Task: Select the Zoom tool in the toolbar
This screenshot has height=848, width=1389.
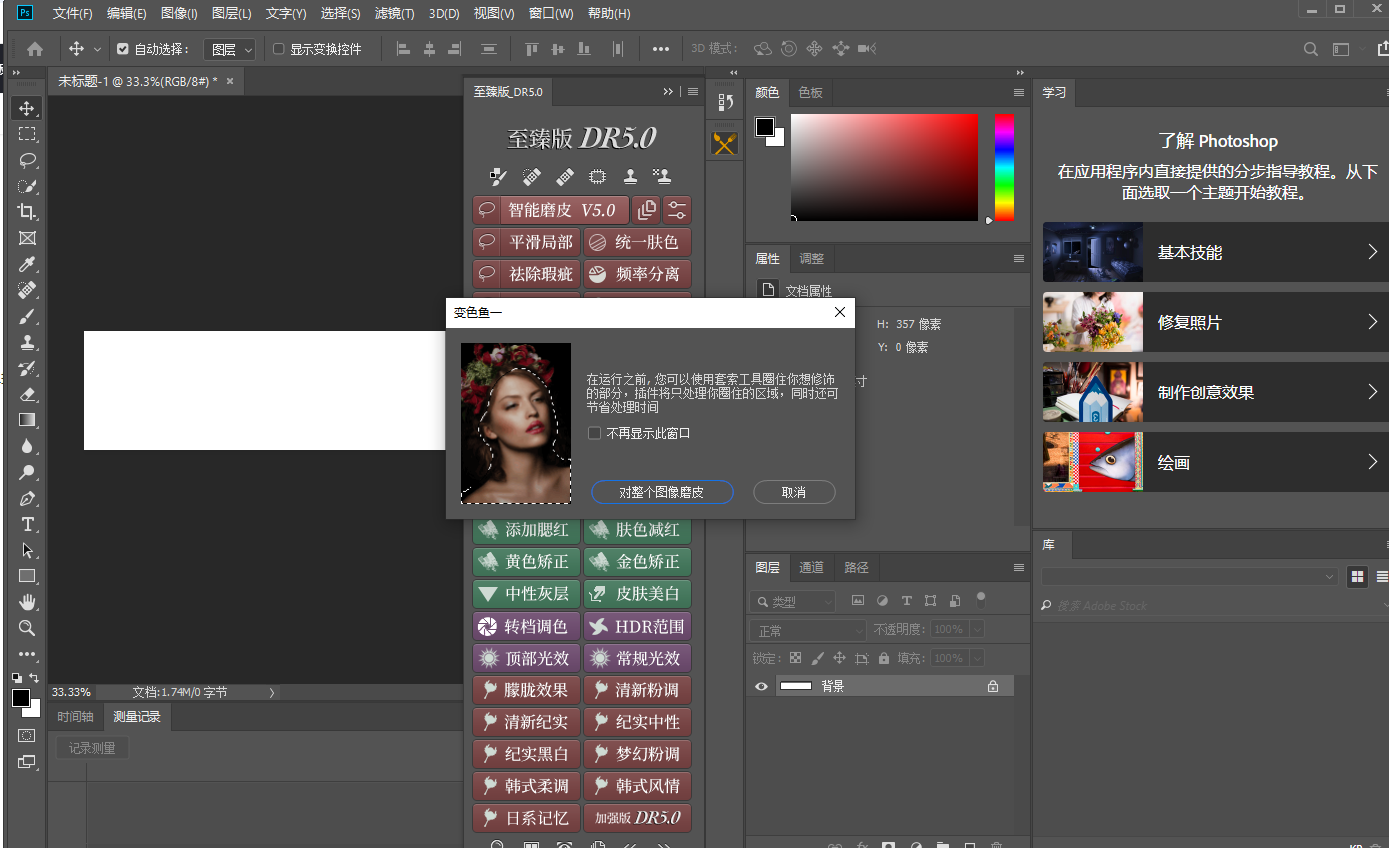Action: point(27,628)
